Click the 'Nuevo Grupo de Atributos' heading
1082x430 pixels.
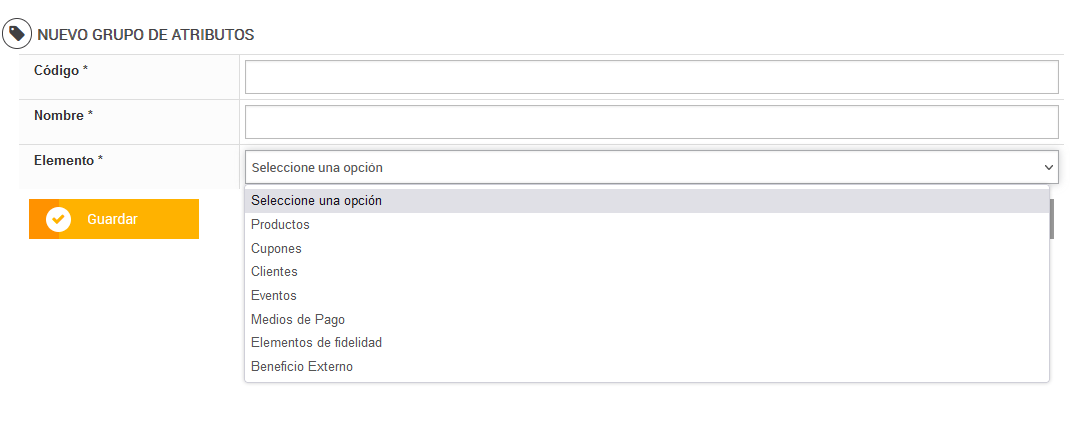tap(146, 35)
